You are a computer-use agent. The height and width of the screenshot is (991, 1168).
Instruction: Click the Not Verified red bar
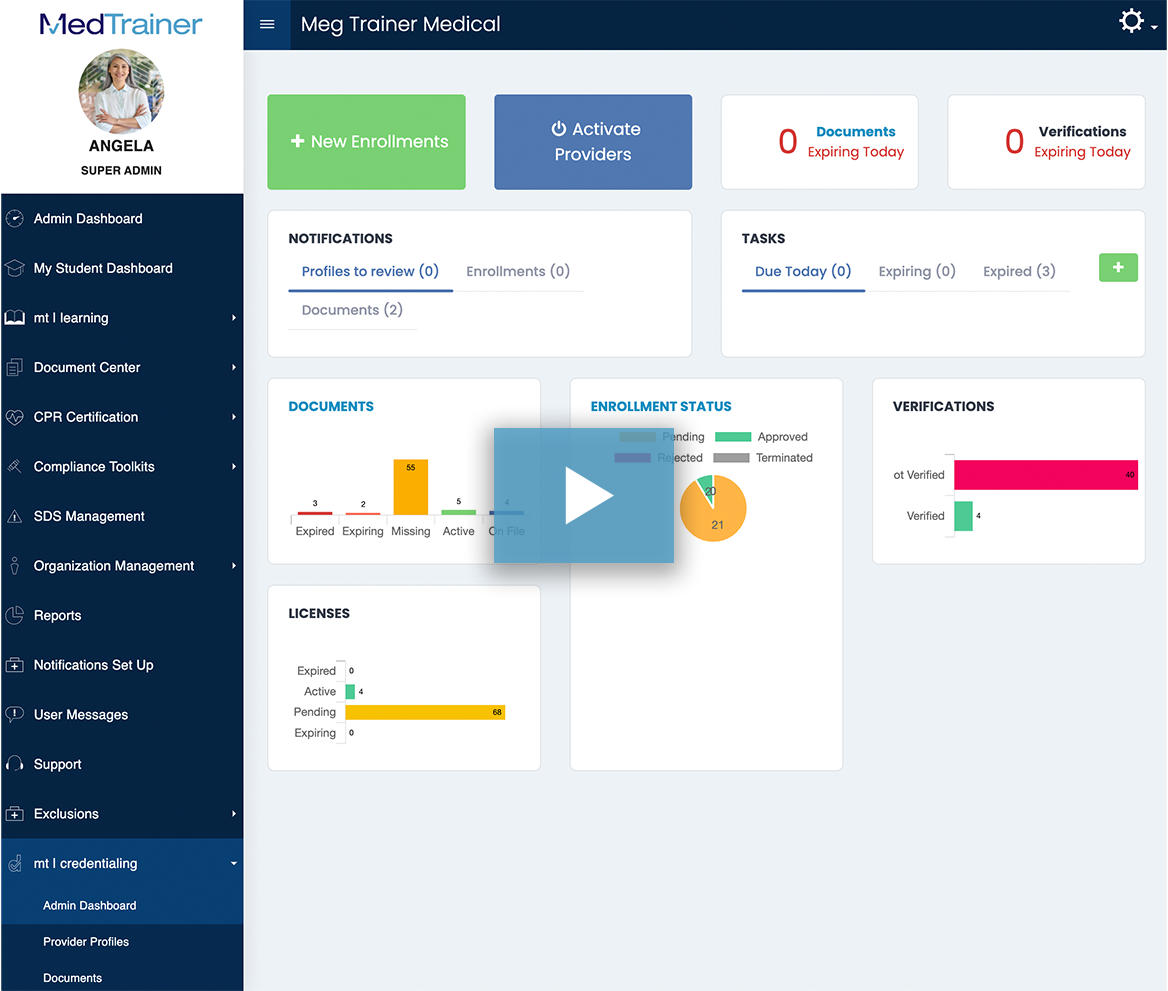tap(1046, 475)
